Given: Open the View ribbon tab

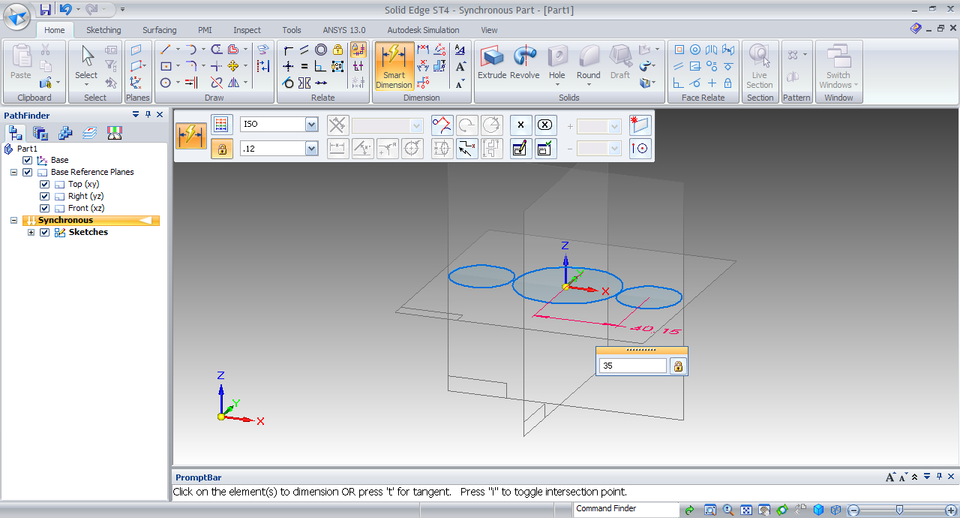Looking at the screenshot, I should (489, 30).
